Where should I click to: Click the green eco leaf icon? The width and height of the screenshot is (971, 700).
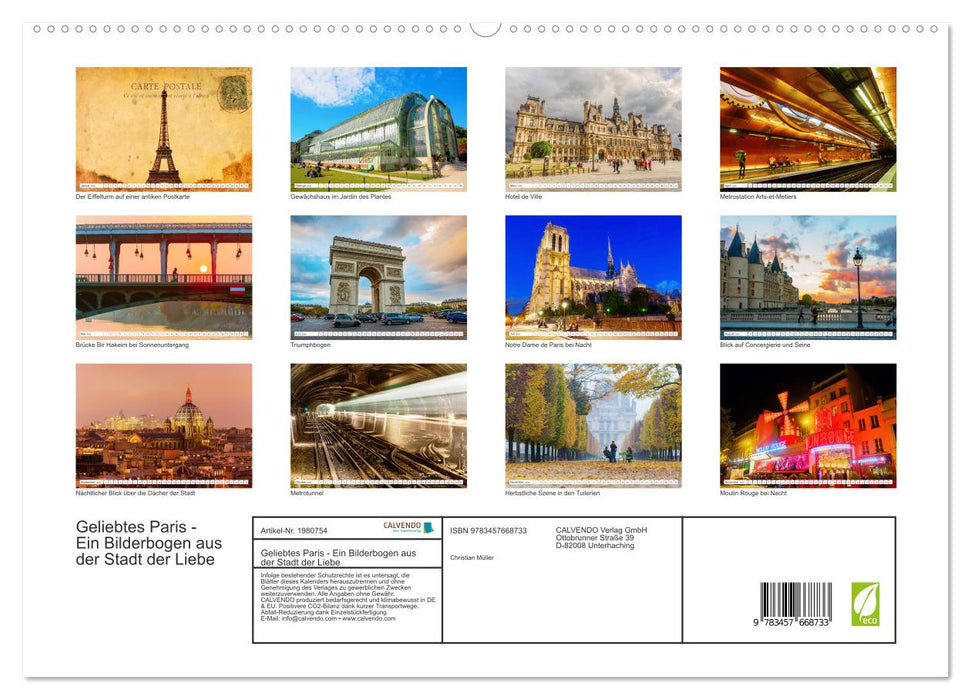pos(865,604)
